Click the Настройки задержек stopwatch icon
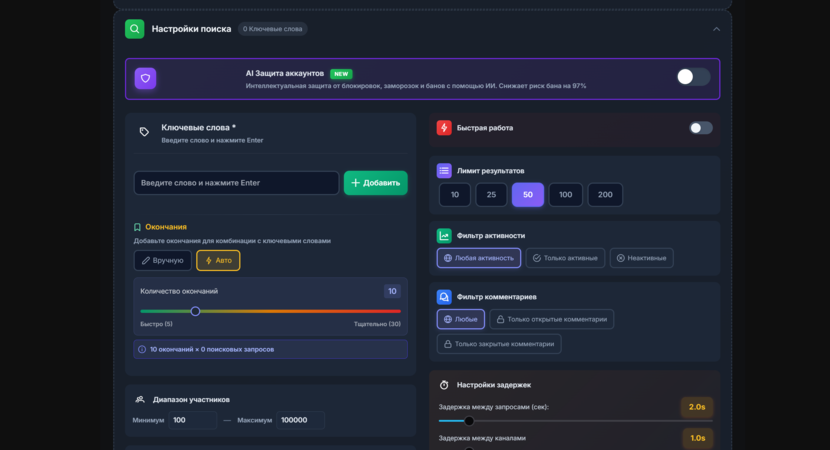The height and width of the screenshot is (450, 830). tap(444, 385)
